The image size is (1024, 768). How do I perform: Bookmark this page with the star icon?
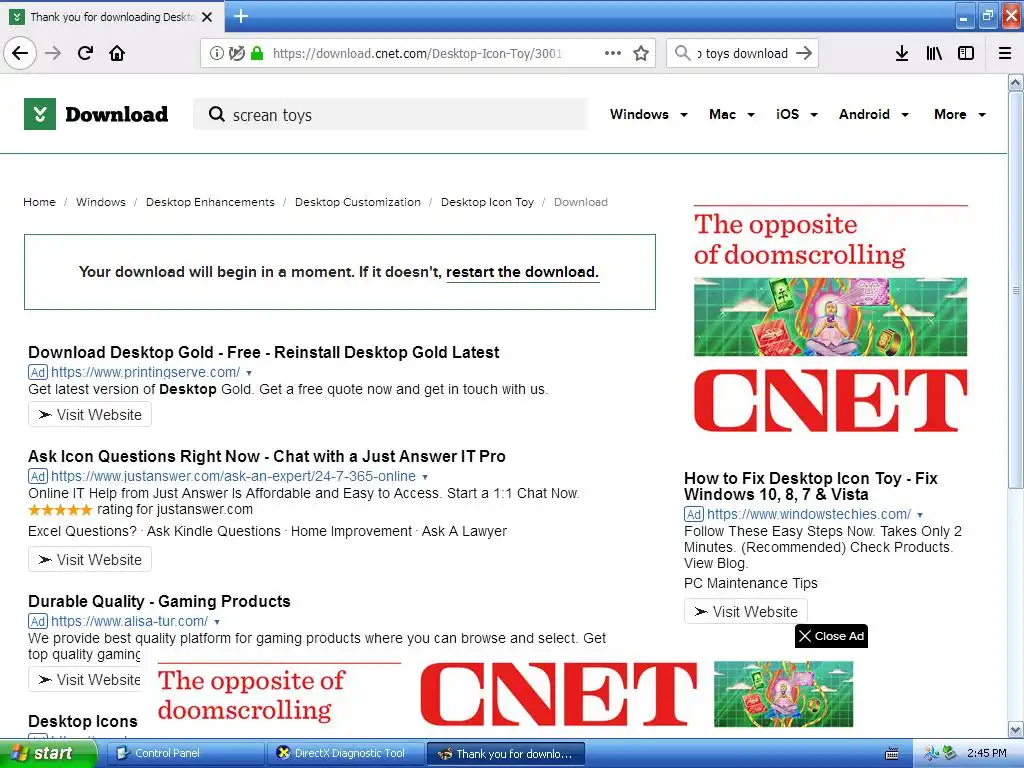[x=641, y=53]
